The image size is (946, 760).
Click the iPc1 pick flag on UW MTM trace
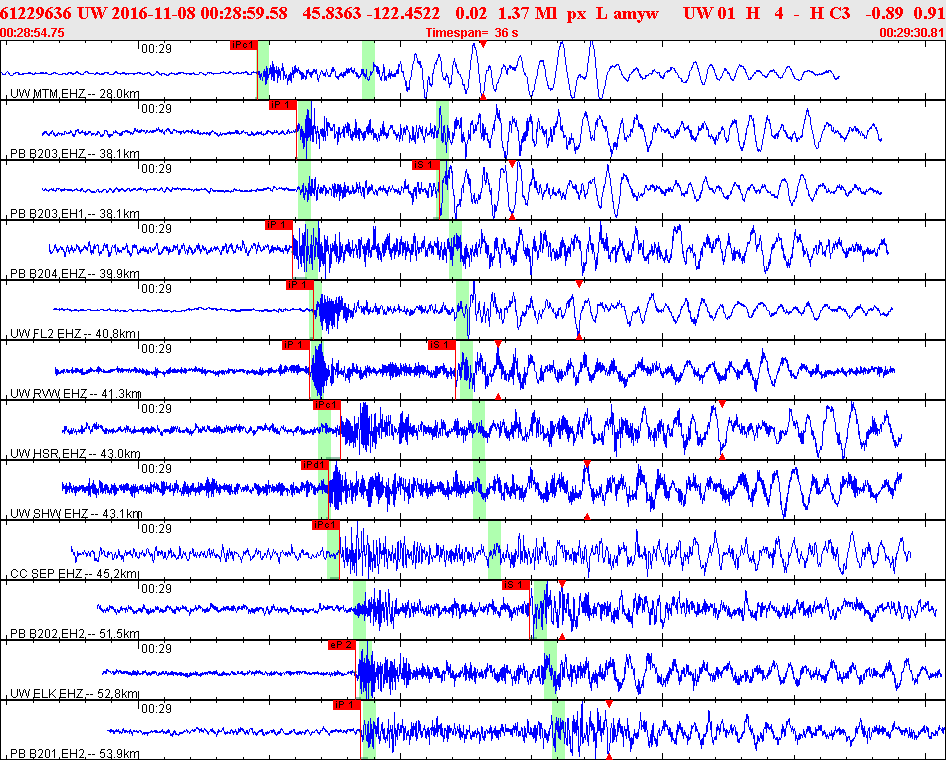point(244,45)
